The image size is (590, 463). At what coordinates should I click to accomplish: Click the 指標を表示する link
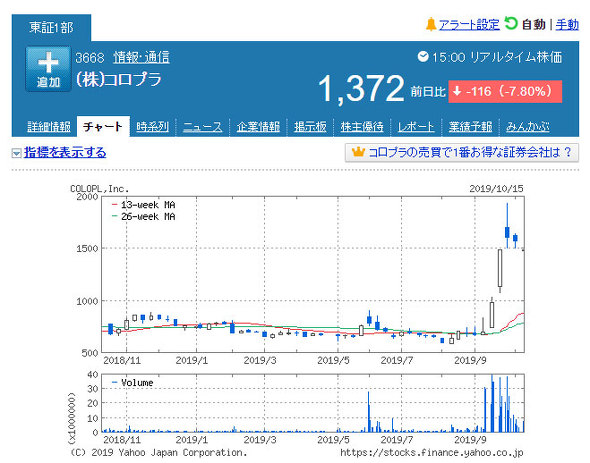[65, 152]
